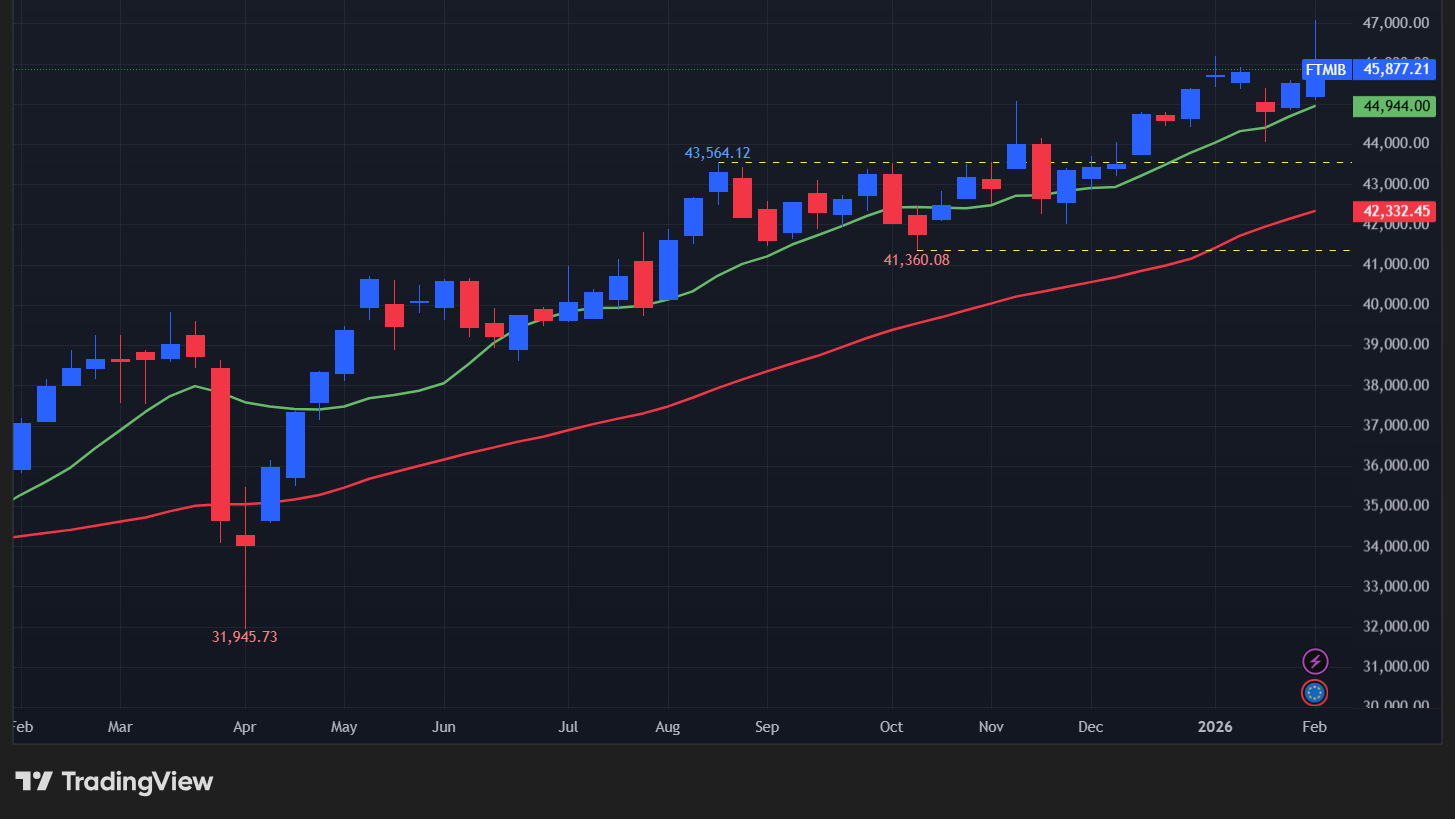The image size is (1455, 819).
Task: Click the large red candle before April
Action: [220, 444]
